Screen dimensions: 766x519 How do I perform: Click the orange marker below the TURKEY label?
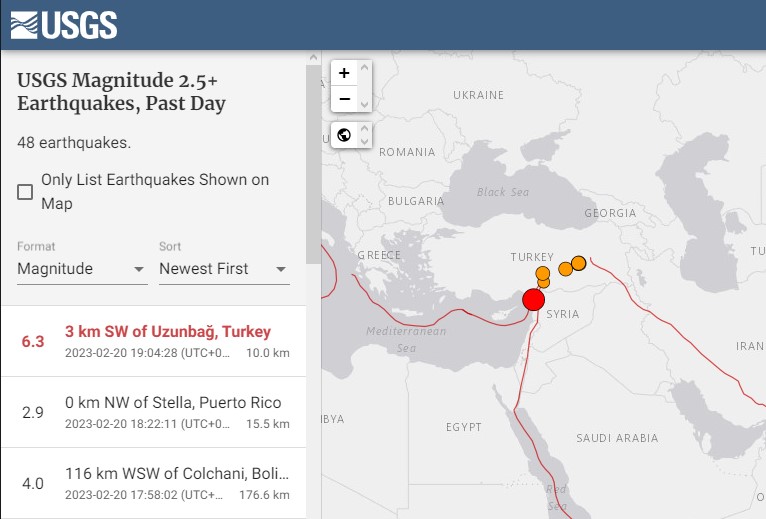click(543, 273)
